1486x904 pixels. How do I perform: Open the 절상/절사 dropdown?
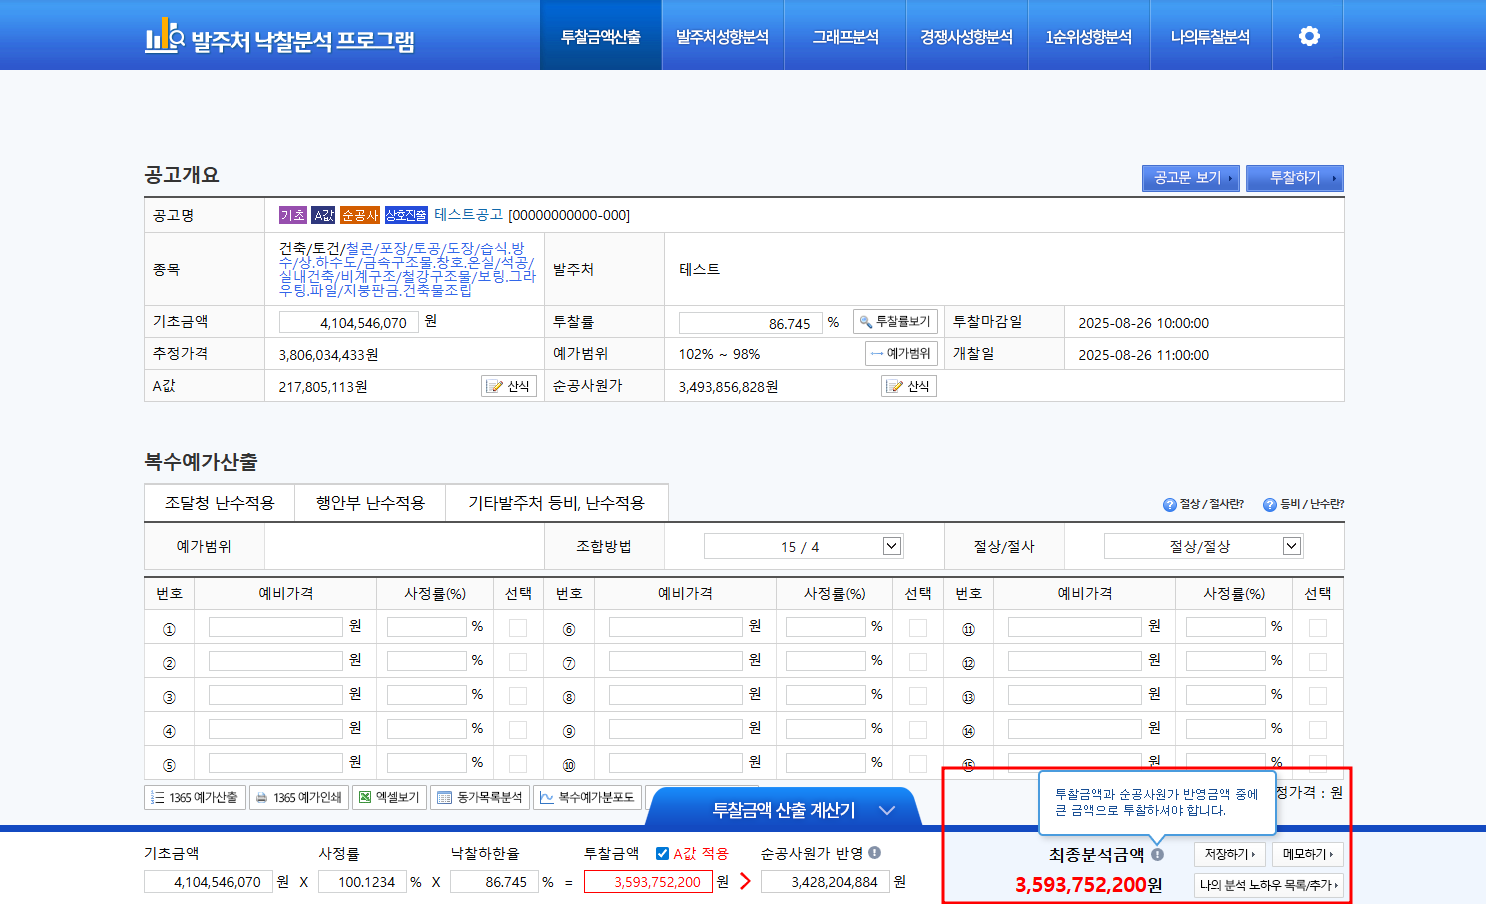click(x=1203, y=546)
